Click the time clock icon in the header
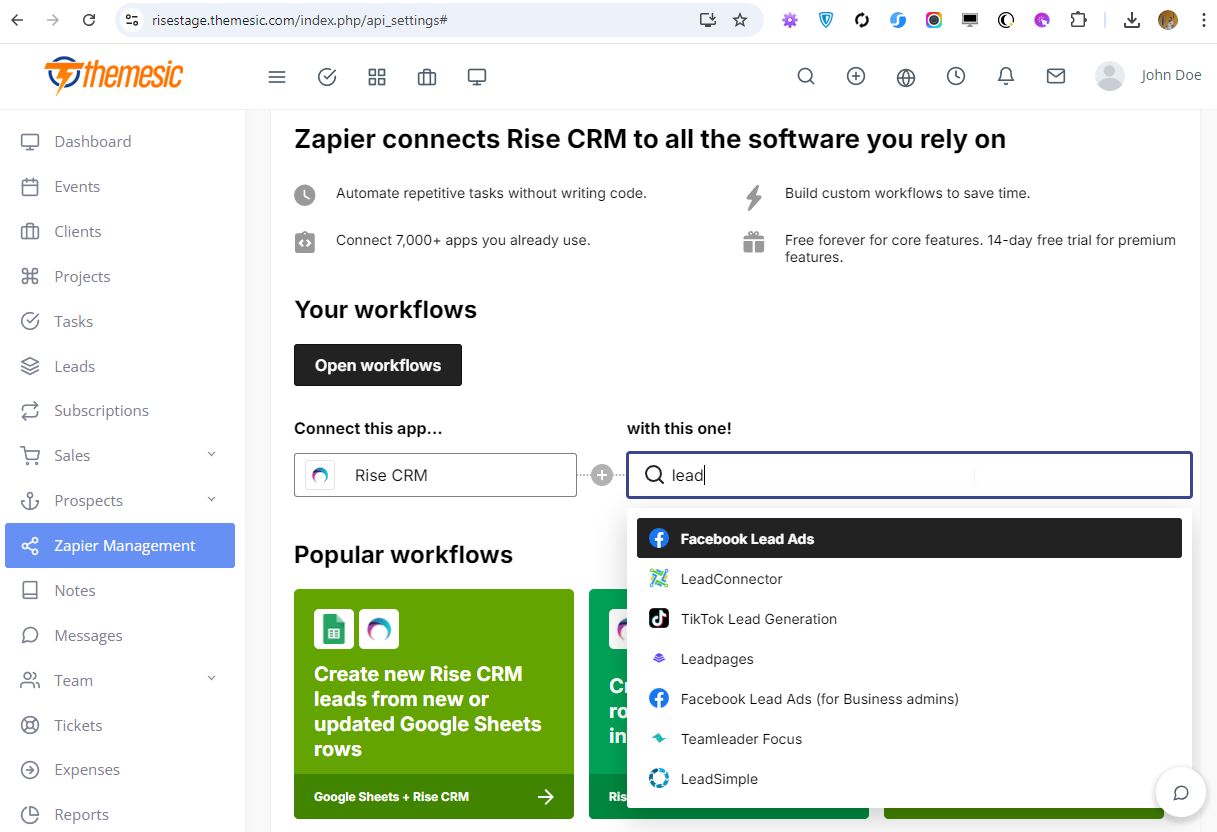The image size is (1217, 832). (956, 76)
